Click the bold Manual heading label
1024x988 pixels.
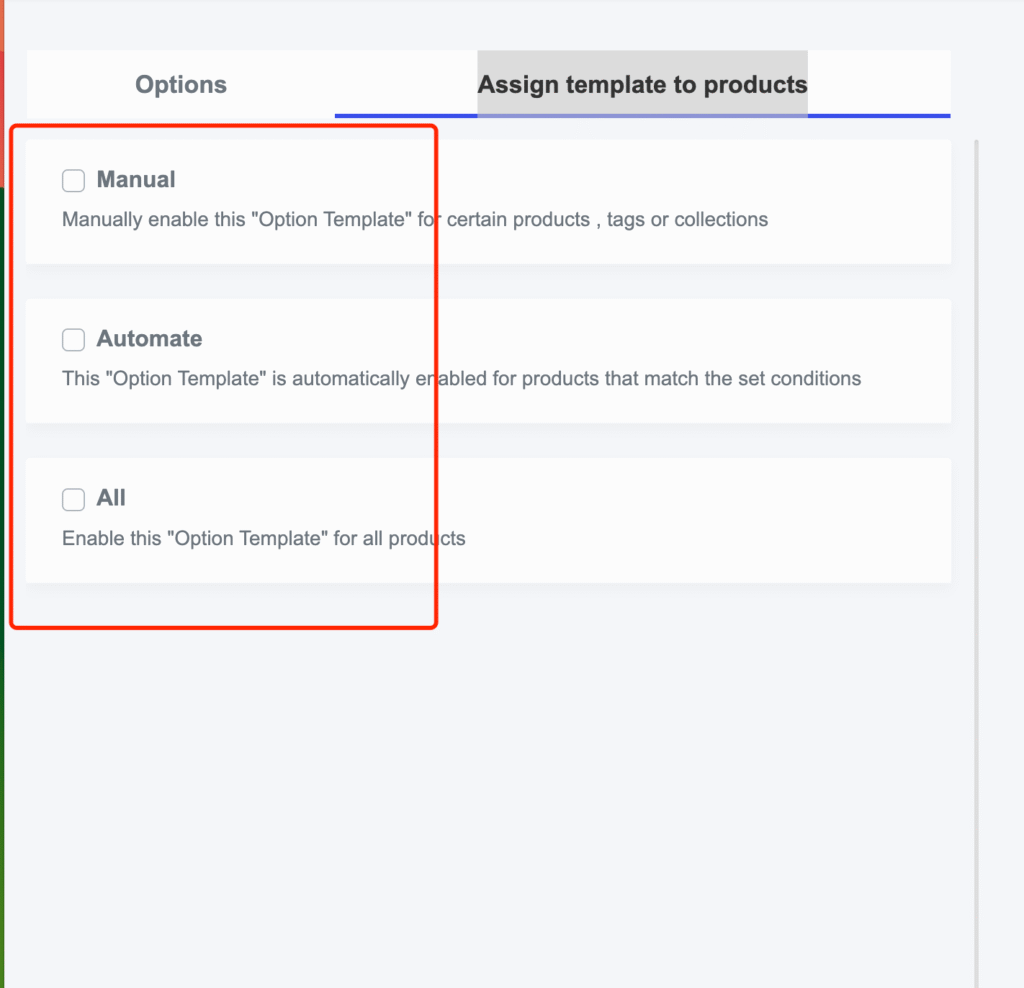(x=136, y=180)
